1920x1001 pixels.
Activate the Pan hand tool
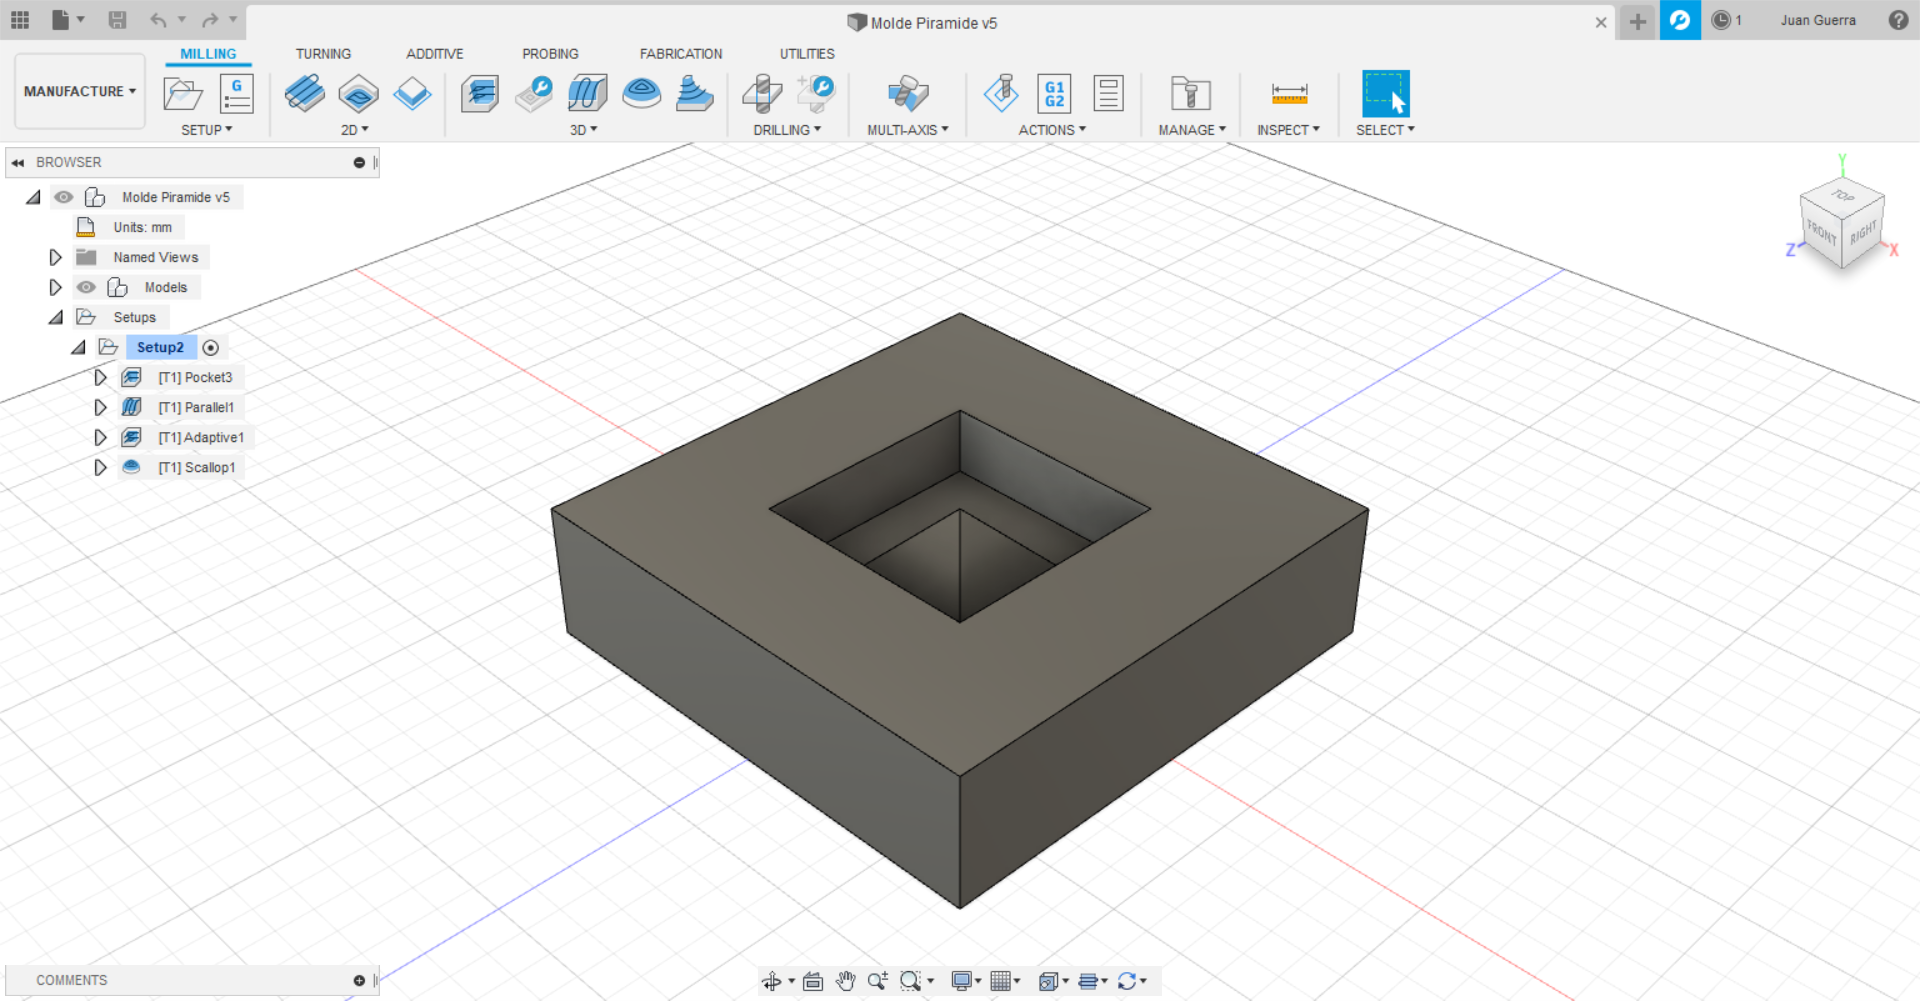(845, 981)
